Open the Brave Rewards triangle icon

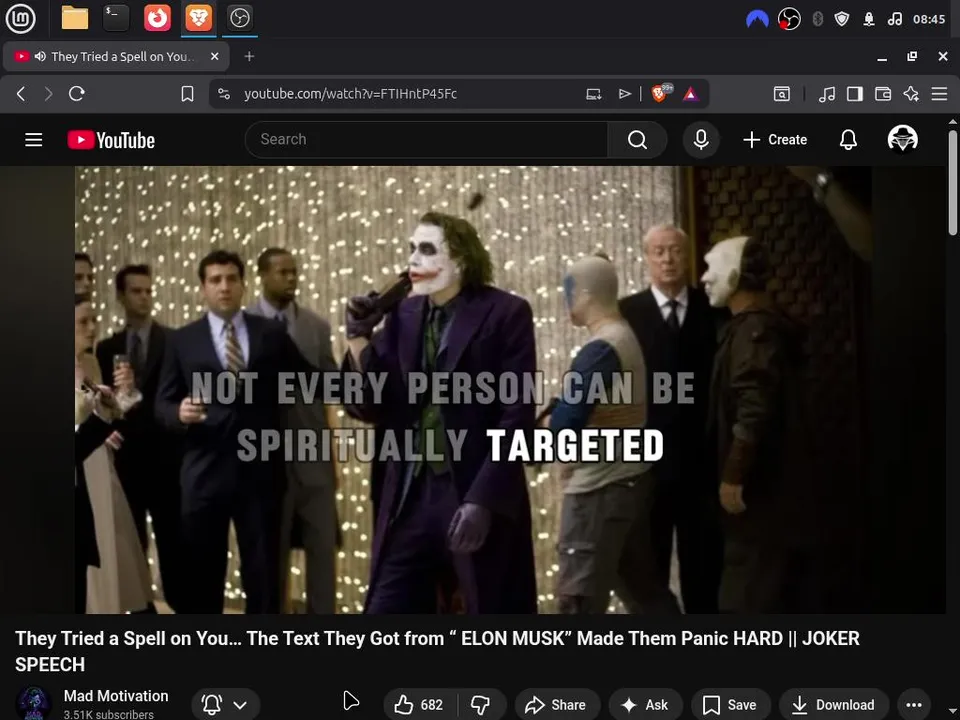pyautogui.click(x=691, y=94)
